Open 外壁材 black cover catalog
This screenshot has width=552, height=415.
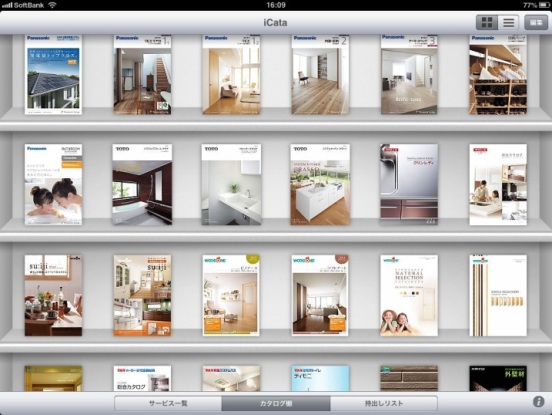coord(498,378)
